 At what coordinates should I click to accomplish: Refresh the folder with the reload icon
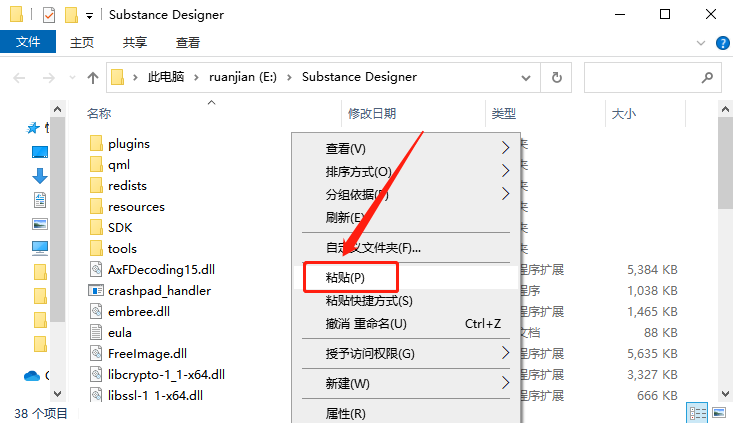(x=556, y=78)
